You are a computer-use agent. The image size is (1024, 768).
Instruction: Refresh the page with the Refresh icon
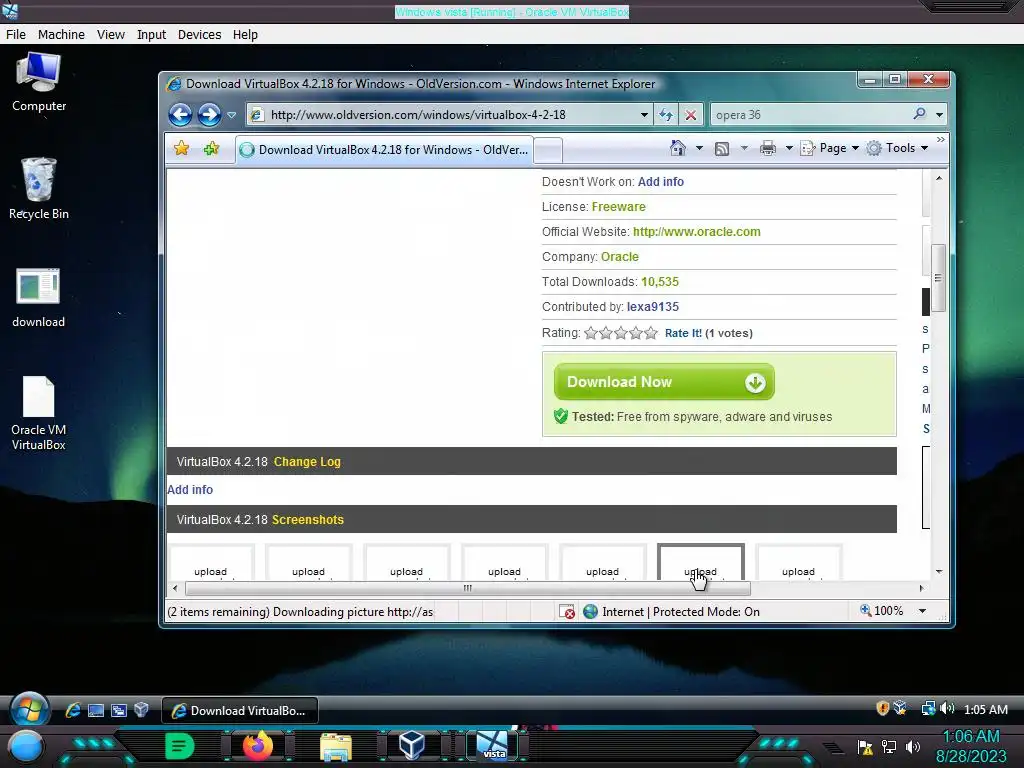(666, 115)
